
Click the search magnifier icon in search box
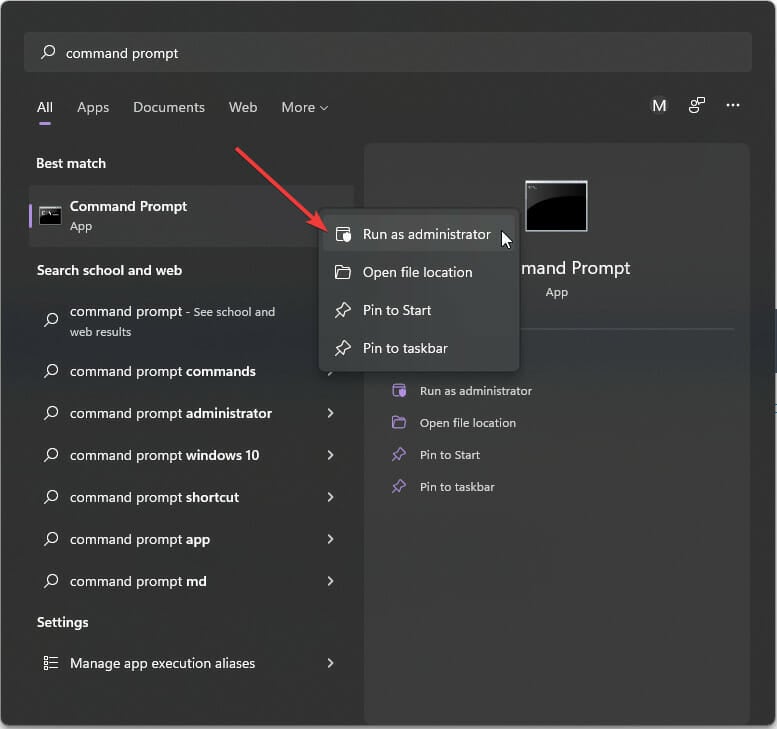(48, 53)
